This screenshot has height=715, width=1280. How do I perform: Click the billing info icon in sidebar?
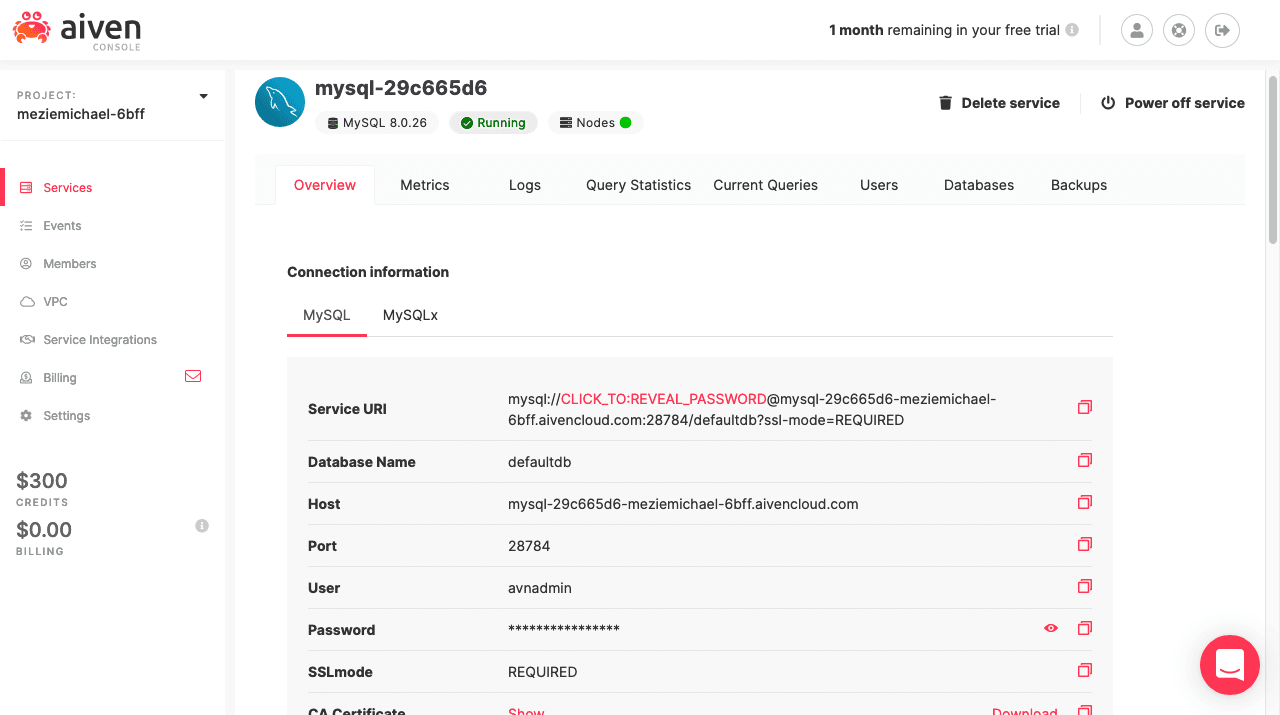[202, 526]
